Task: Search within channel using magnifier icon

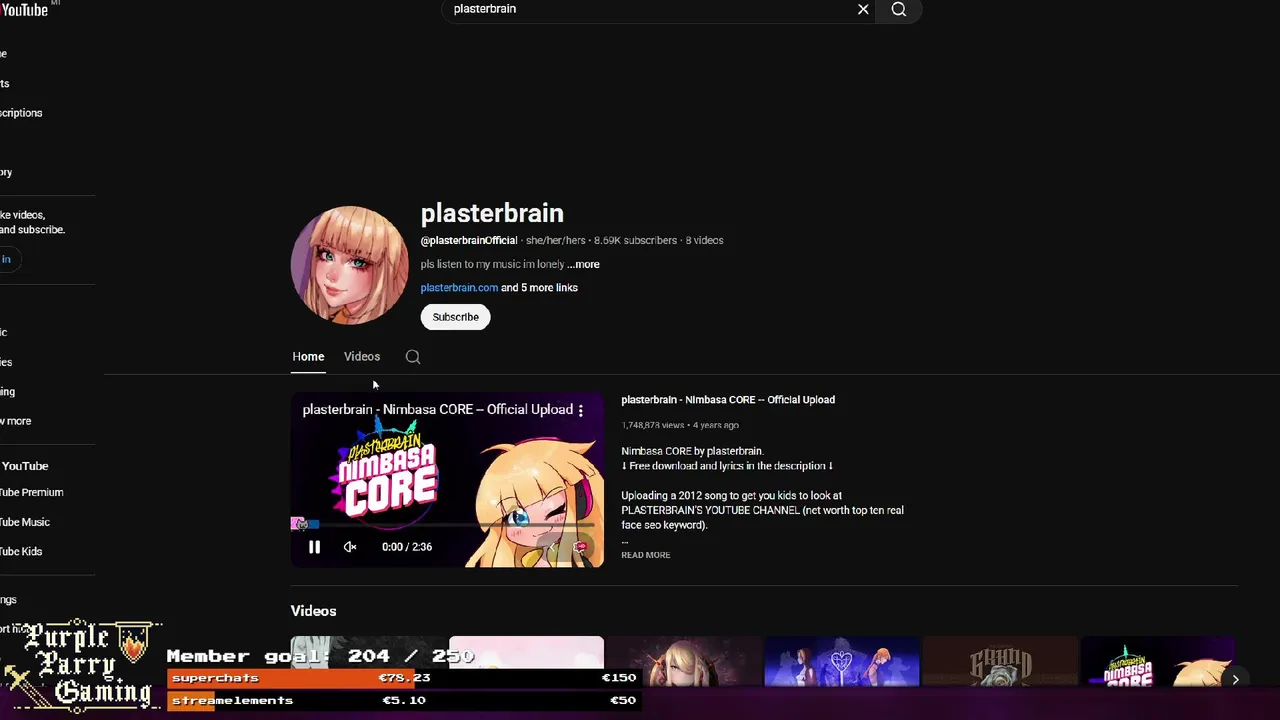Action: coord(413,357)
